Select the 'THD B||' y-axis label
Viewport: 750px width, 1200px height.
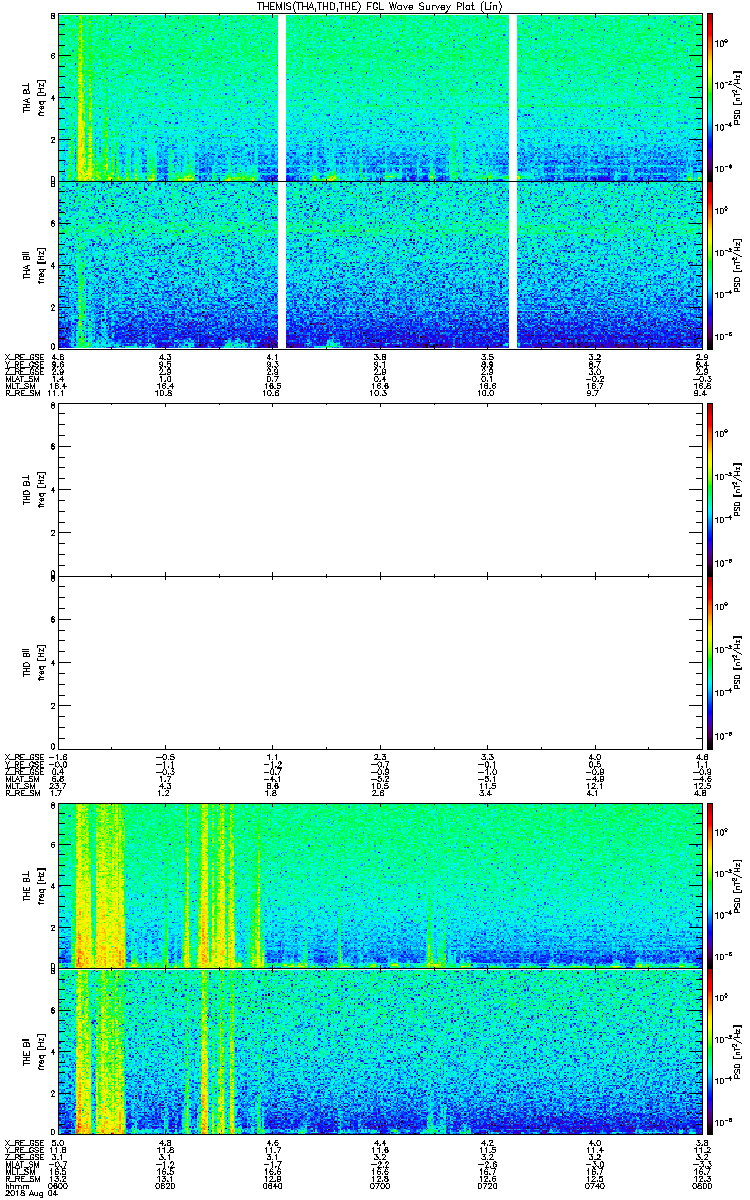(x=29, y=662)
